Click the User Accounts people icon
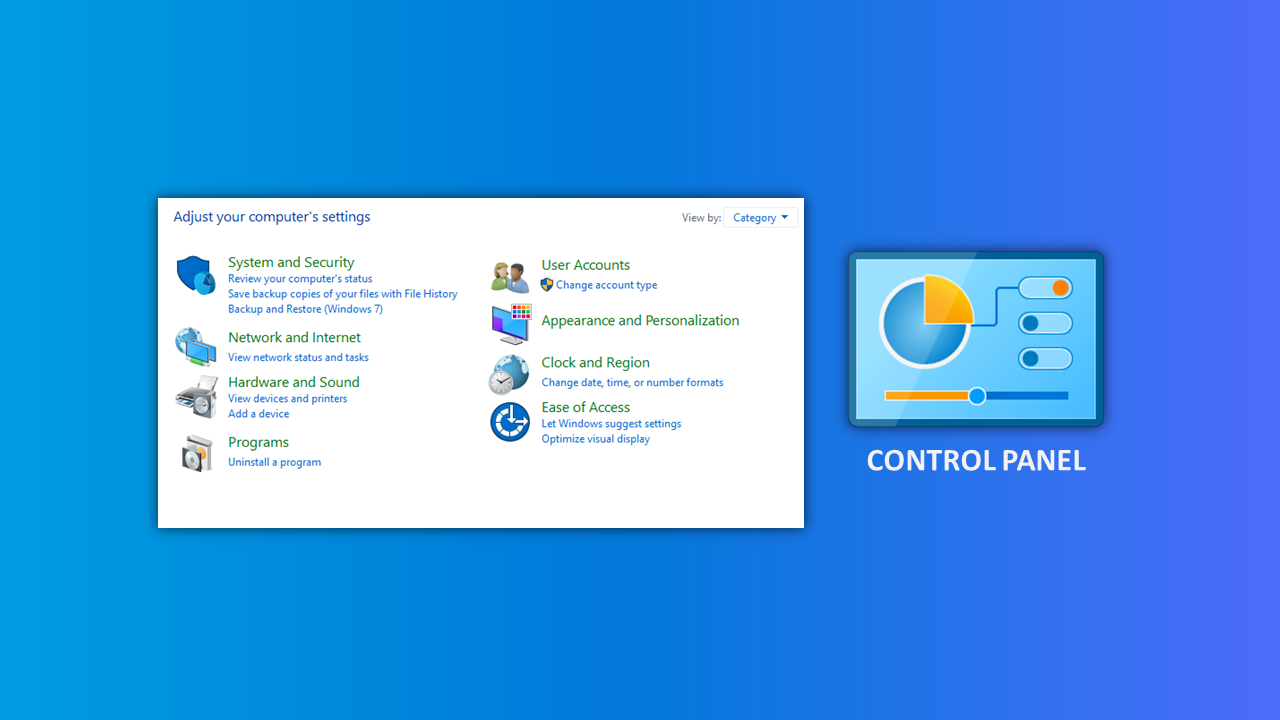Image resolution: width=1280 pixels, height=720 pixels. [510, 276]
